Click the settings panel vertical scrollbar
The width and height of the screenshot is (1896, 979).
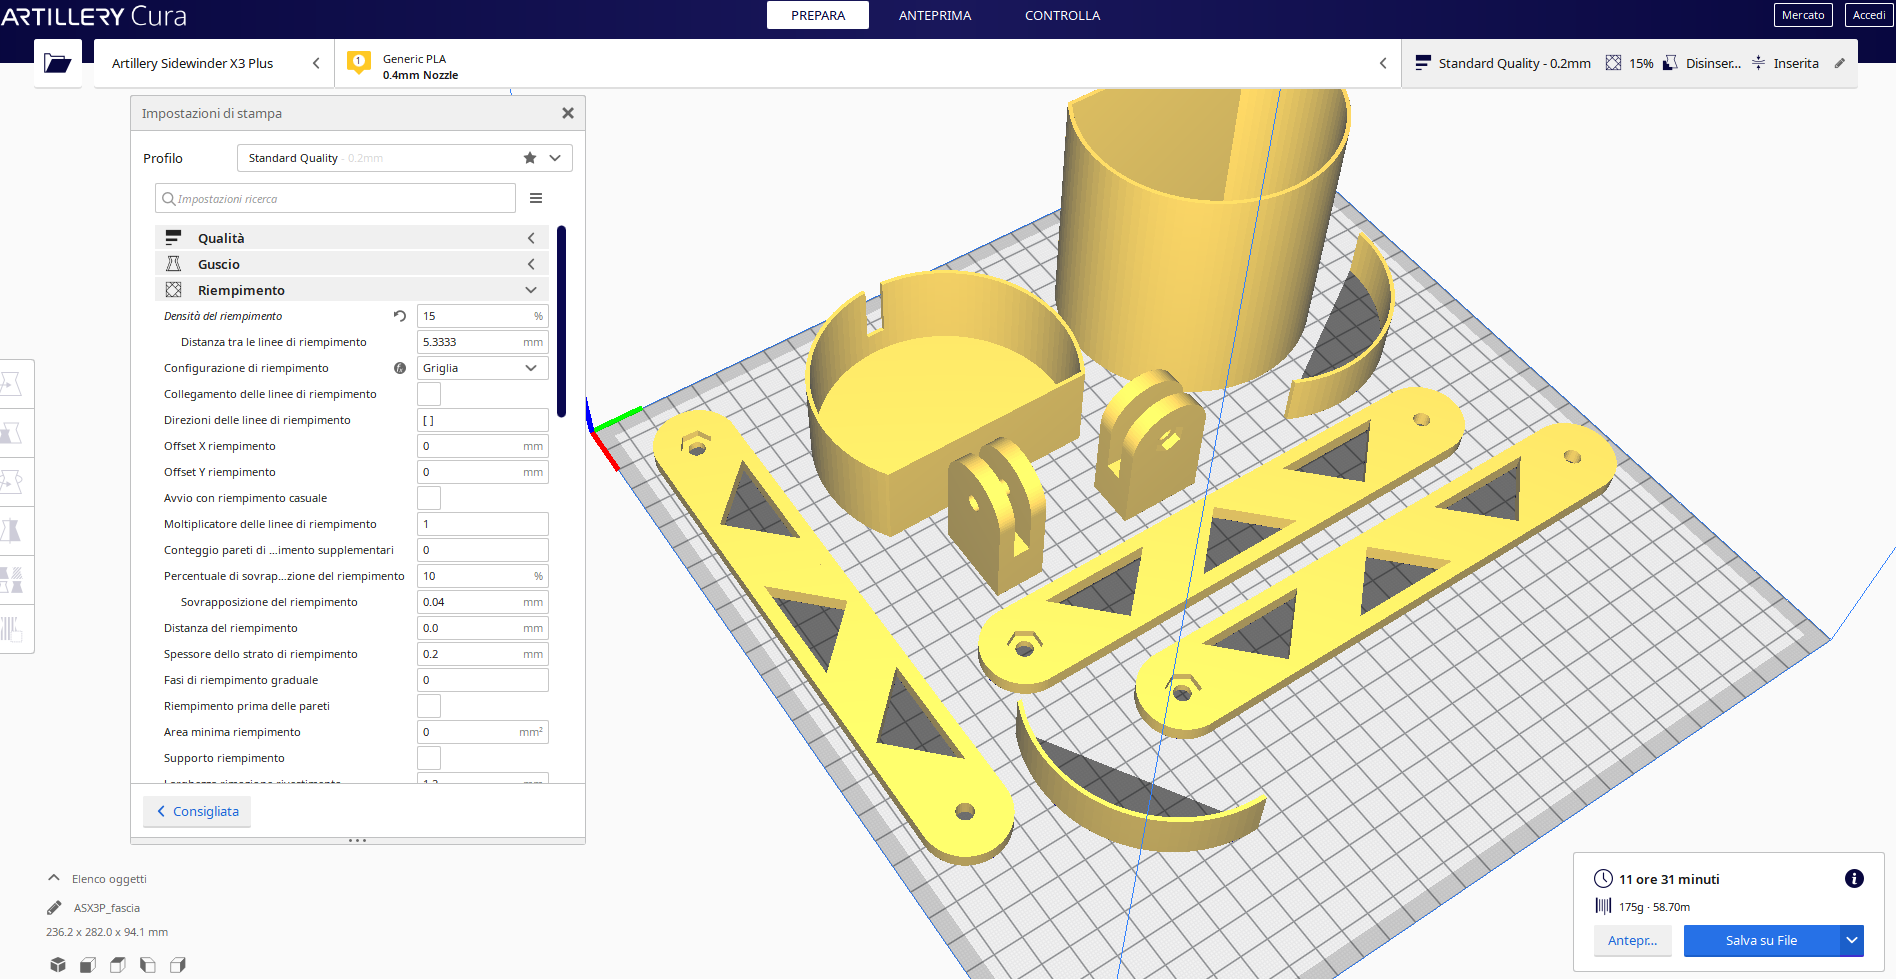click(562, 320)
